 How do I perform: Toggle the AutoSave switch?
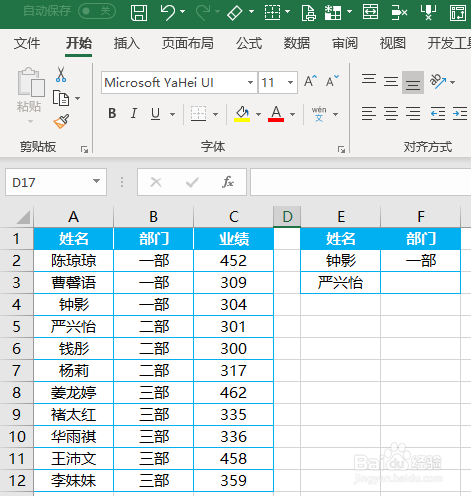(x=97, y=11)
